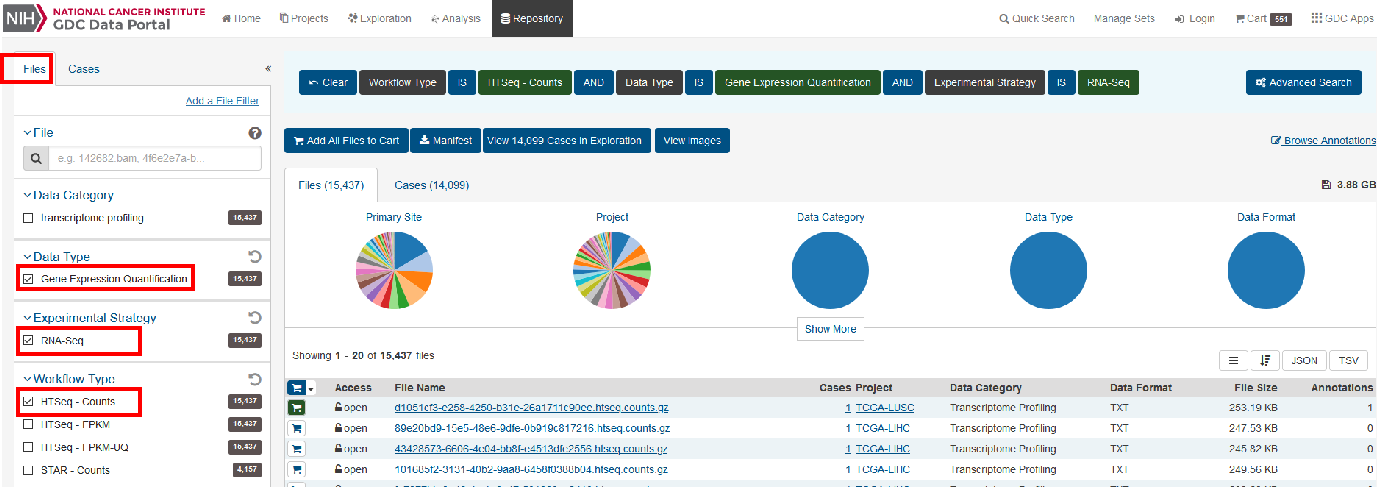
Task: Collapse the Workflow Type facet section
Action: pos(28,379)
